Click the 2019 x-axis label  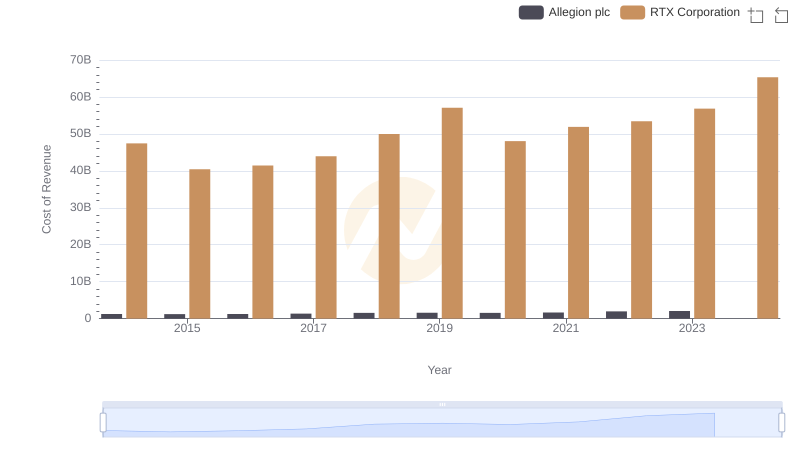(x=440, y=328)
